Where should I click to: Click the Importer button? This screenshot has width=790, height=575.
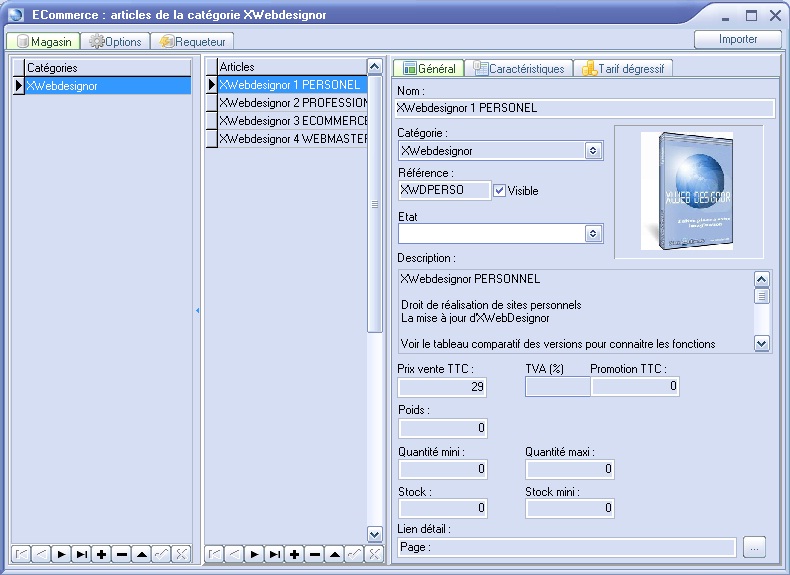click(738, 39)
